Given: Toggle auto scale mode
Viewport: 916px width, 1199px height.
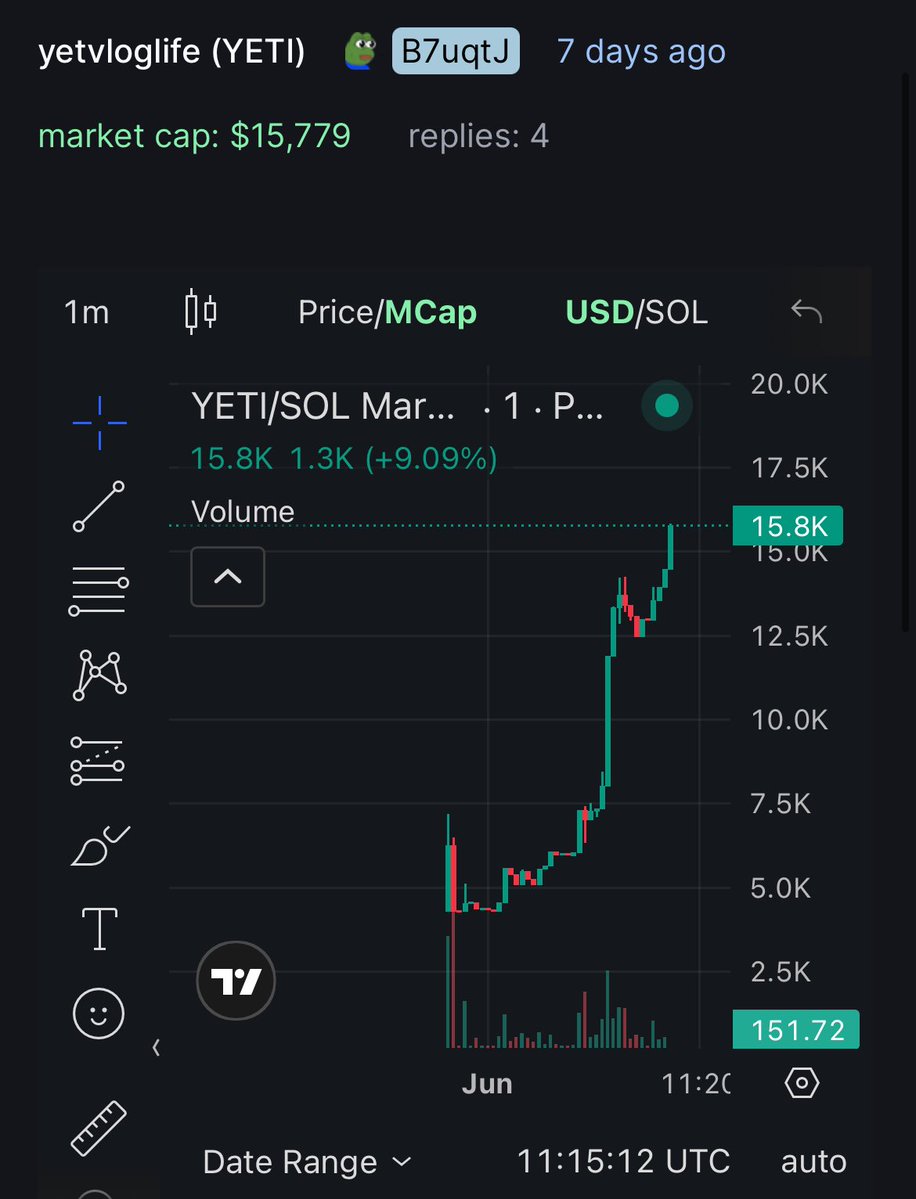Looking at the screenshot, I should (x=814, y=1162).
